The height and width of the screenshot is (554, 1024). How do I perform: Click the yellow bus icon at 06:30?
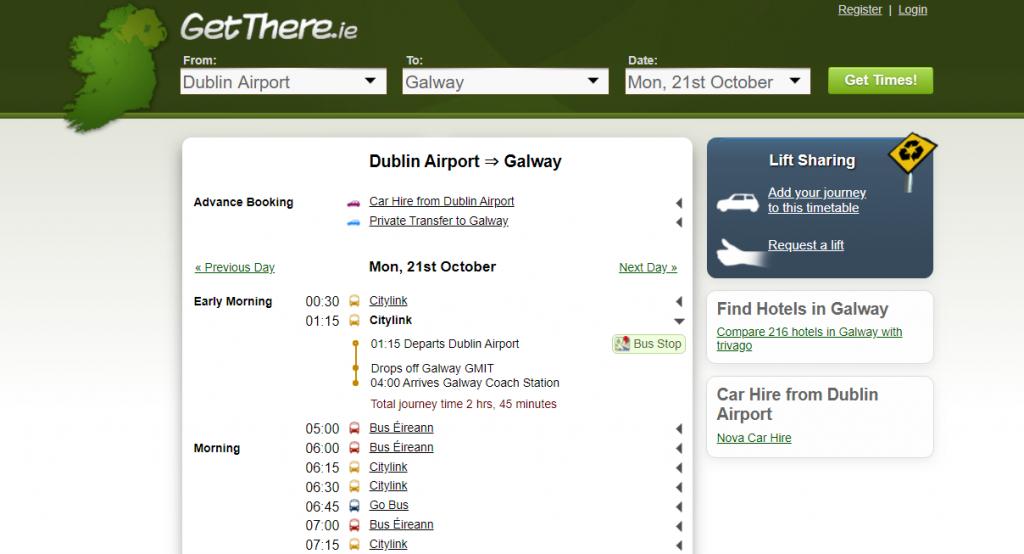coord(354,487)
